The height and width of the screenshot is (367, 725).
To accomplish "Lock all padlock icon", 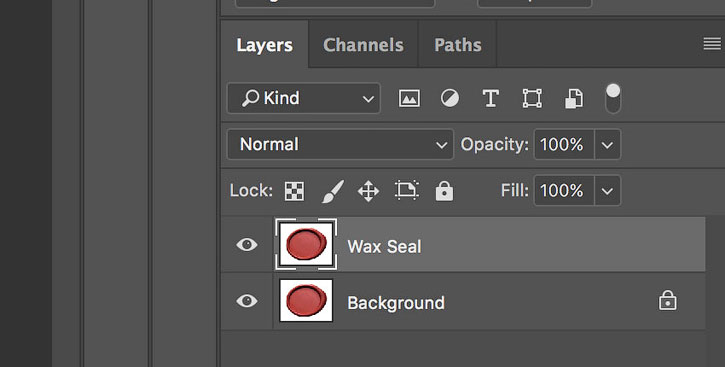I will 444,190.
